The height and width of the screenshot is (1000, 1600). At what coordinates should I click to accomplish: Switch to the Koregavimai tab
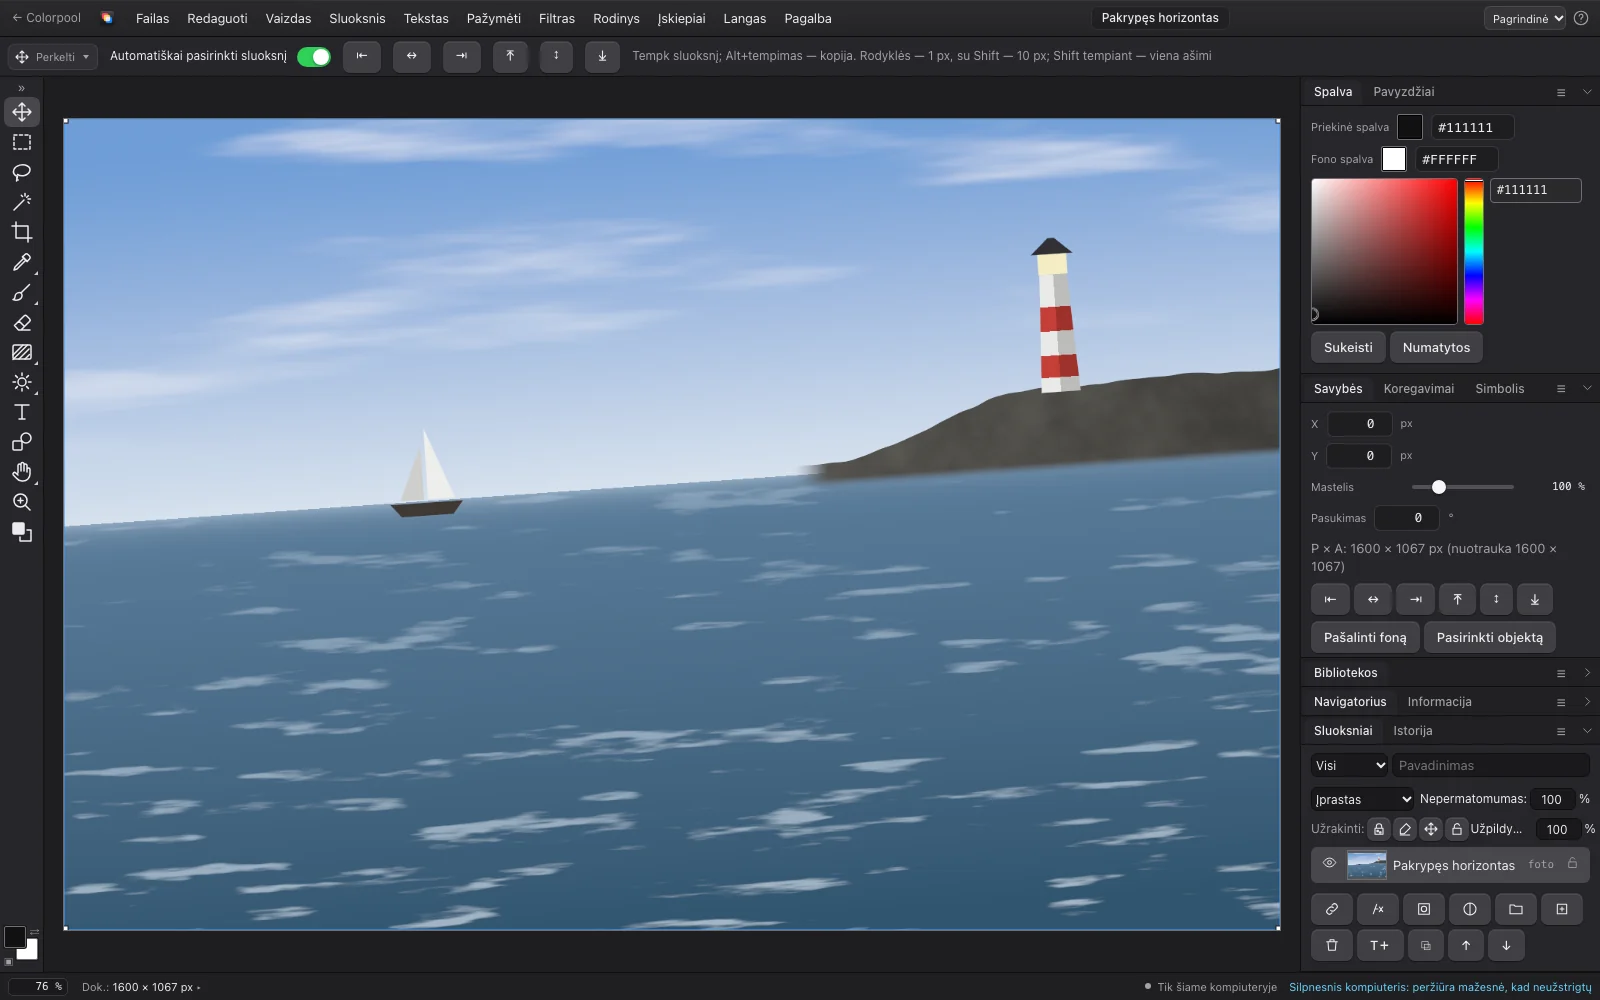point(1419,389)
